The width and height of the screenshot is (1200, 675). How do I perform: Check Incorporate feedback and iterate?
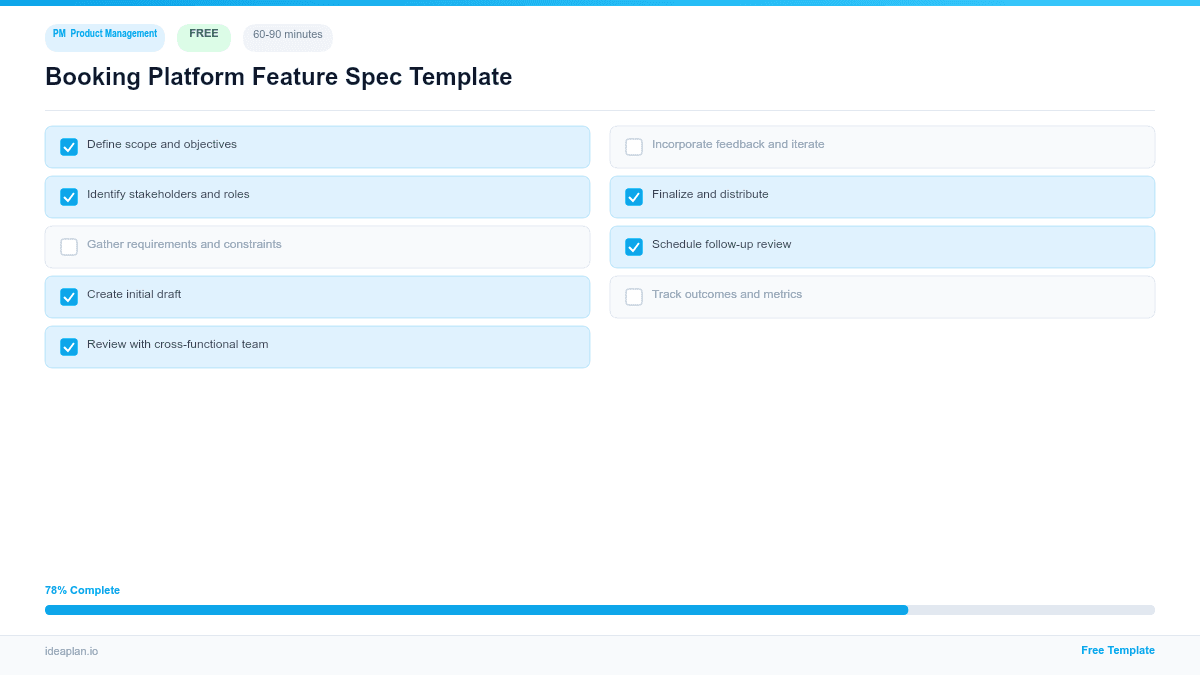click(634, 146)
